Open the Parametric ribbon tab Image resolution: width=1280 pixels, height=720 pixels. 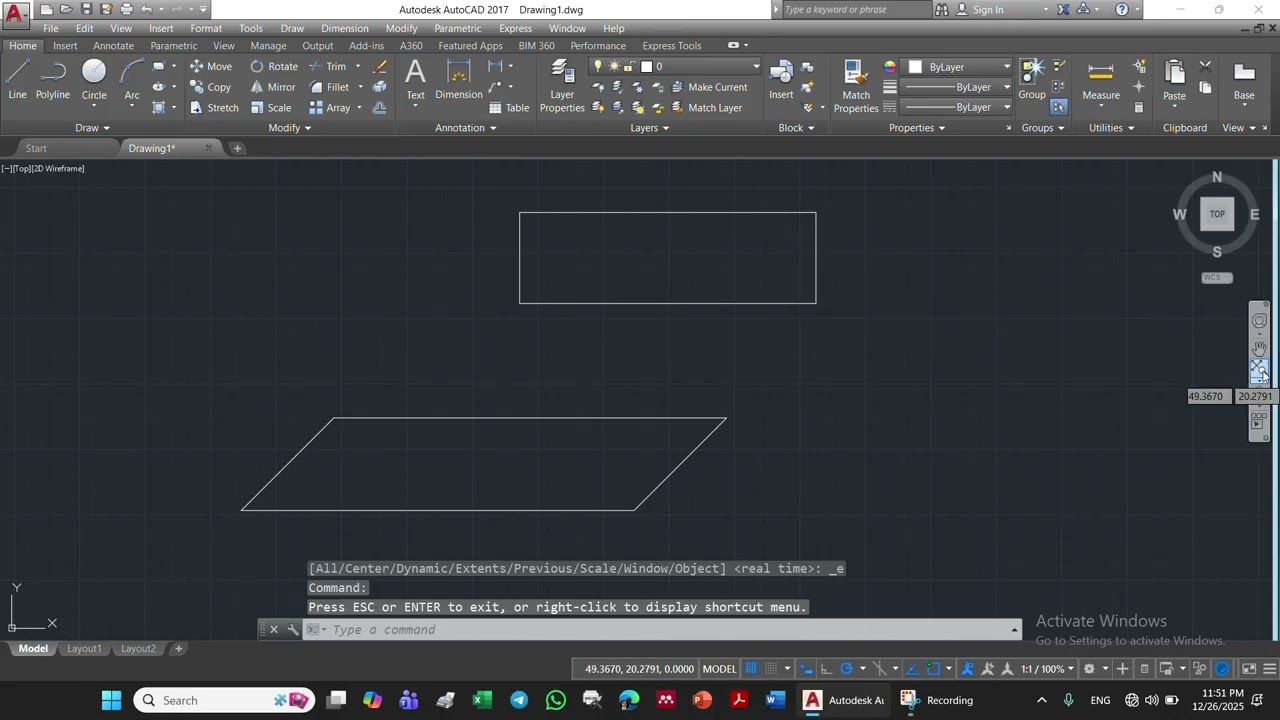pos(174,46)
